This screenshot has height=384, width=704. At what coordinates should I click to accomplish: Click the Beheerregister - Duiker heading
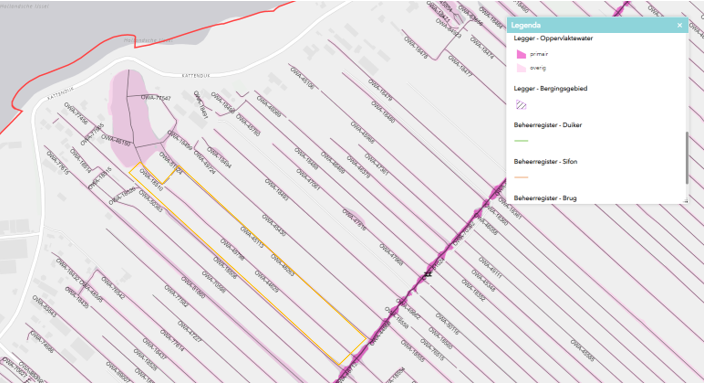tap(548, 125)
